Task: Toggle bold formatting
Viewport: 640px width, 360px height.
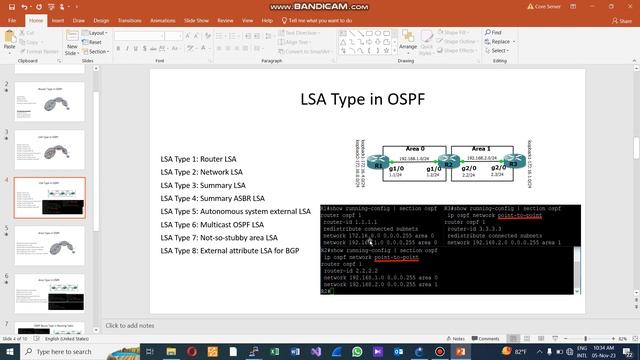Action: [x=118, y=49]
